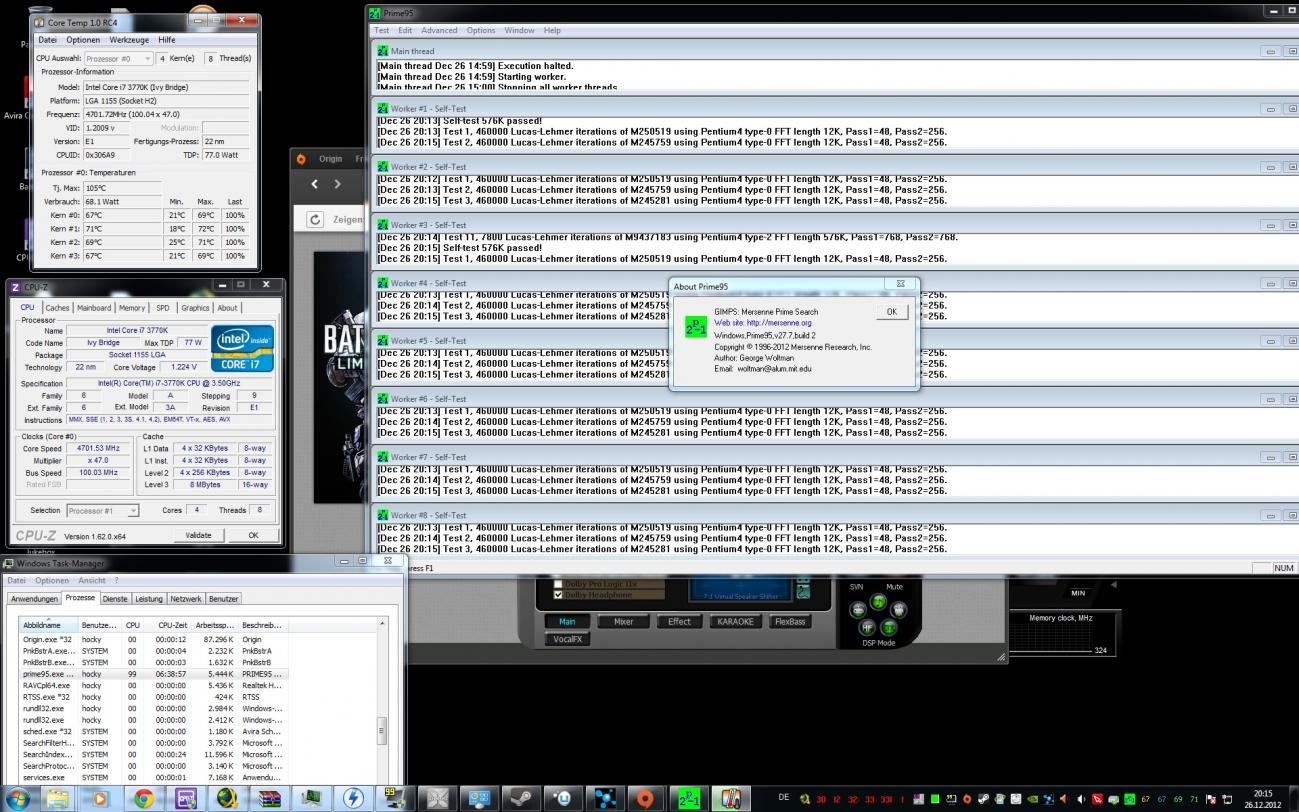Sort processes by Abbildname column header
This screenshot has height=812, width=1299.
coord(49,624)
